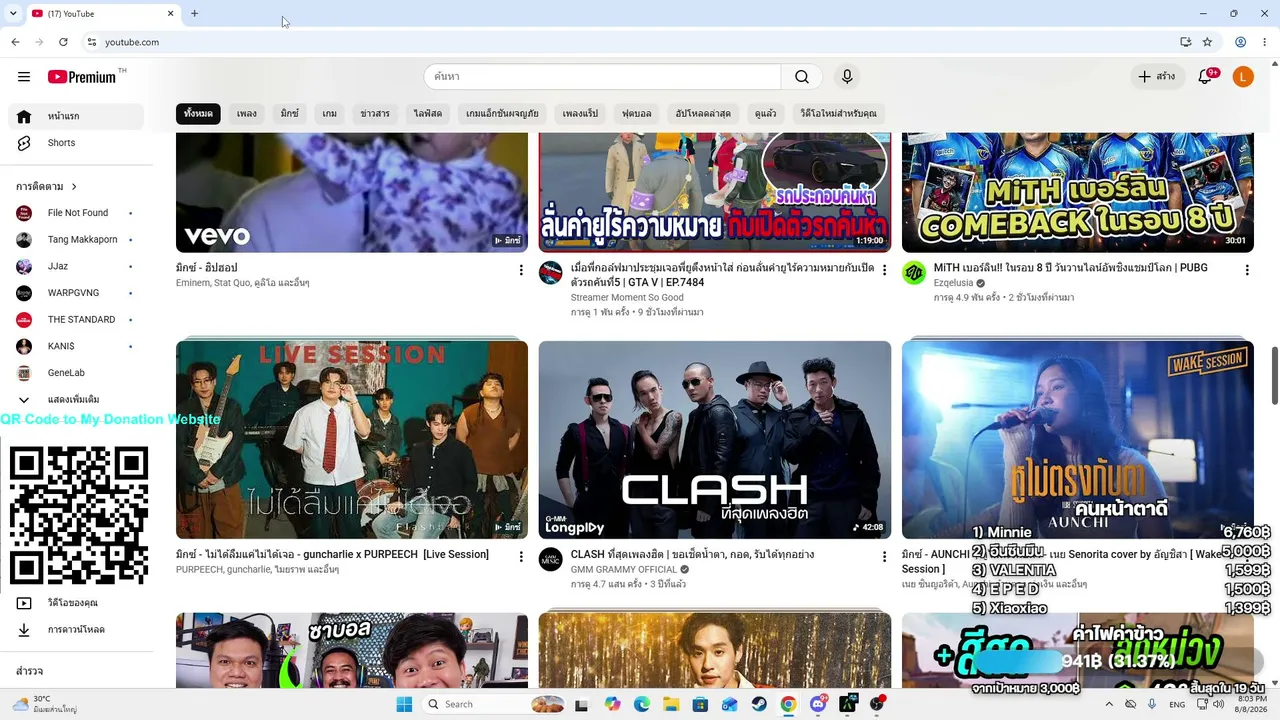Open the CLASH ที่สุดเพลงฮิต video title
This screenshot has width=1280, height=720.
[692, 554]
